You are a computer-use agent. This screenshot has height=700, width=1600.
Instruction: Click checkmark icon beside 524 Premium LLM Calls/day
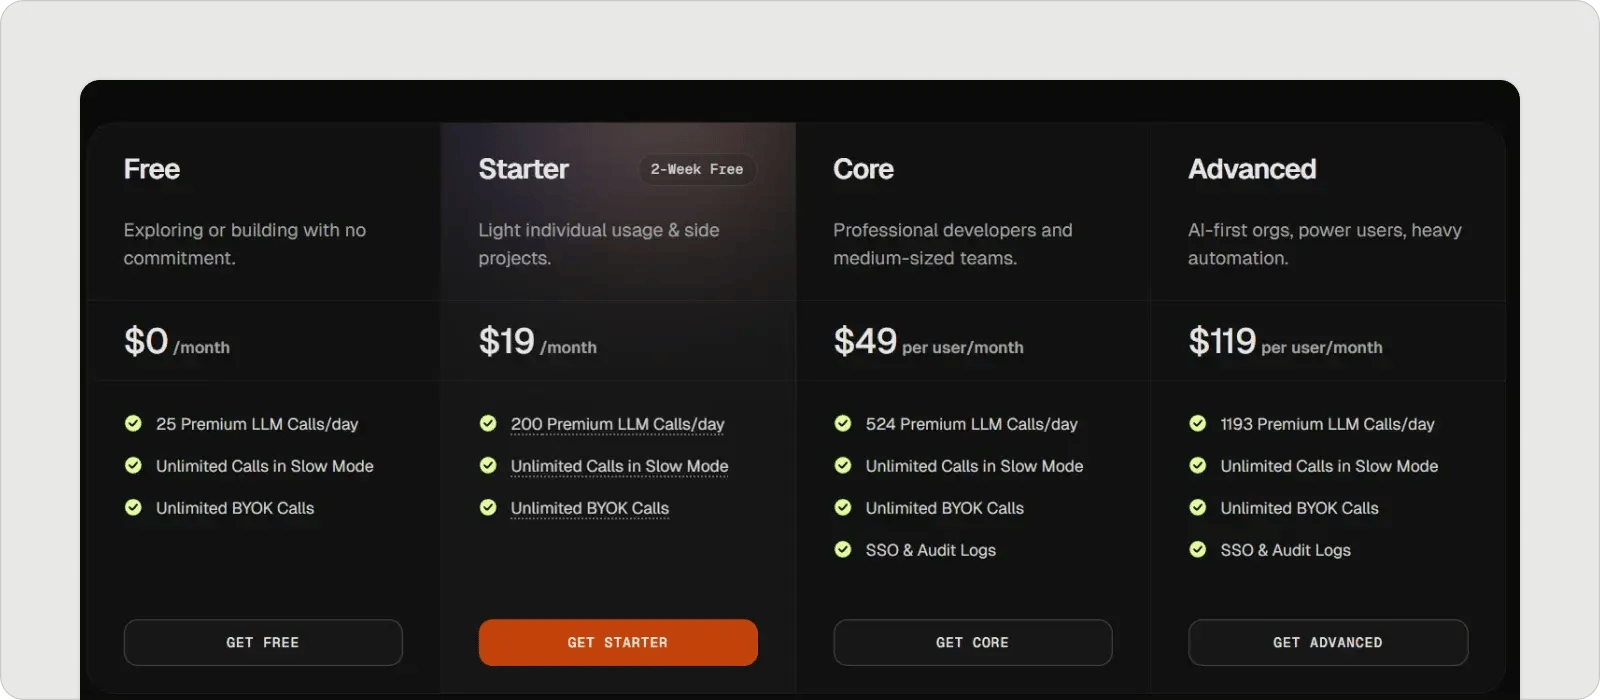click(x=843, y=423)
